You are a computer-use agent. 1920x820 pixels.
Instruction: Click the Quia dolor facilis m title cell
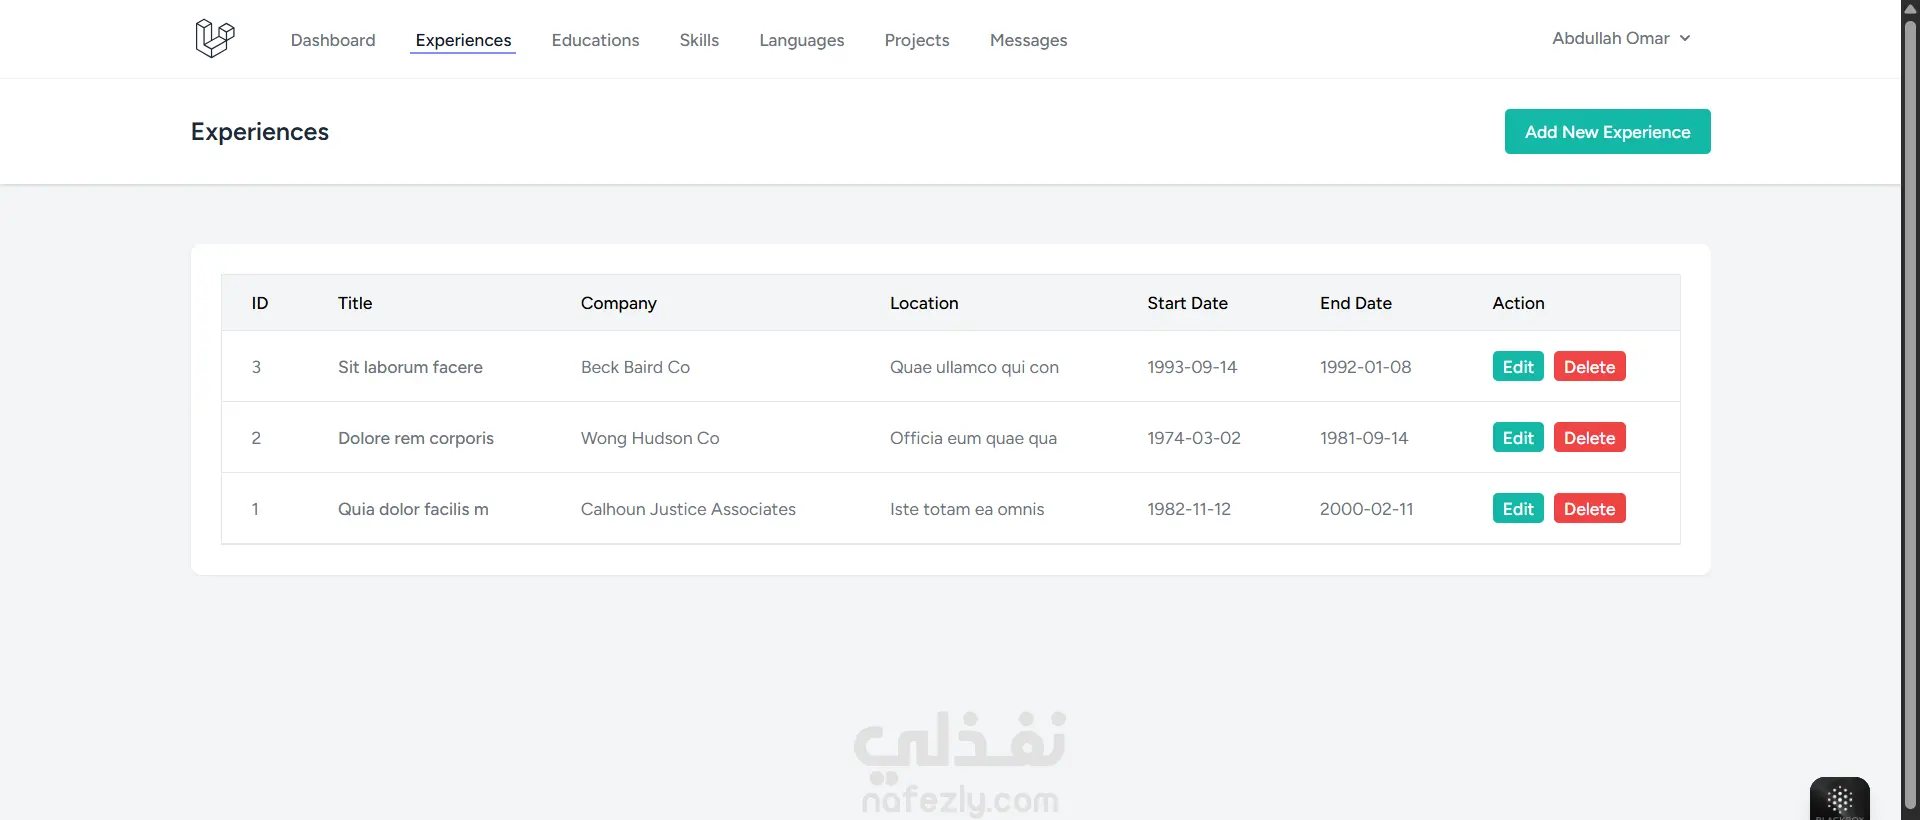coord(413,509)
